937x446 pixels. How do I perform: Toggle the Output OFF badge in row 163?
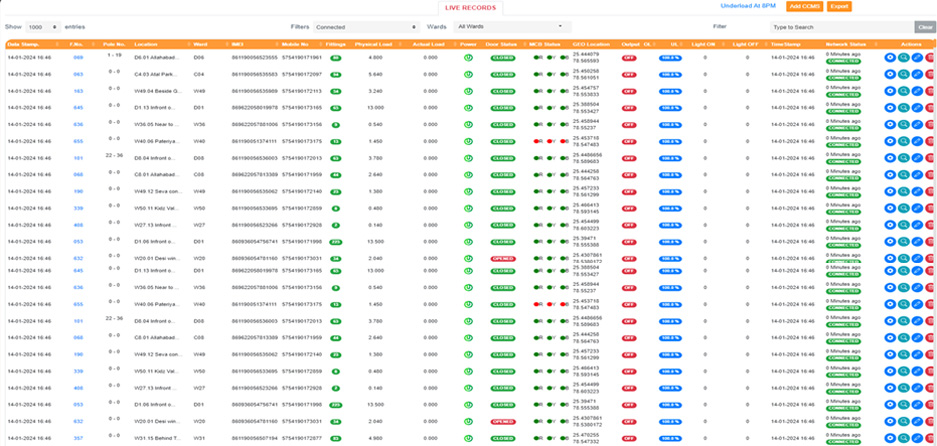(x=629, y=91)
